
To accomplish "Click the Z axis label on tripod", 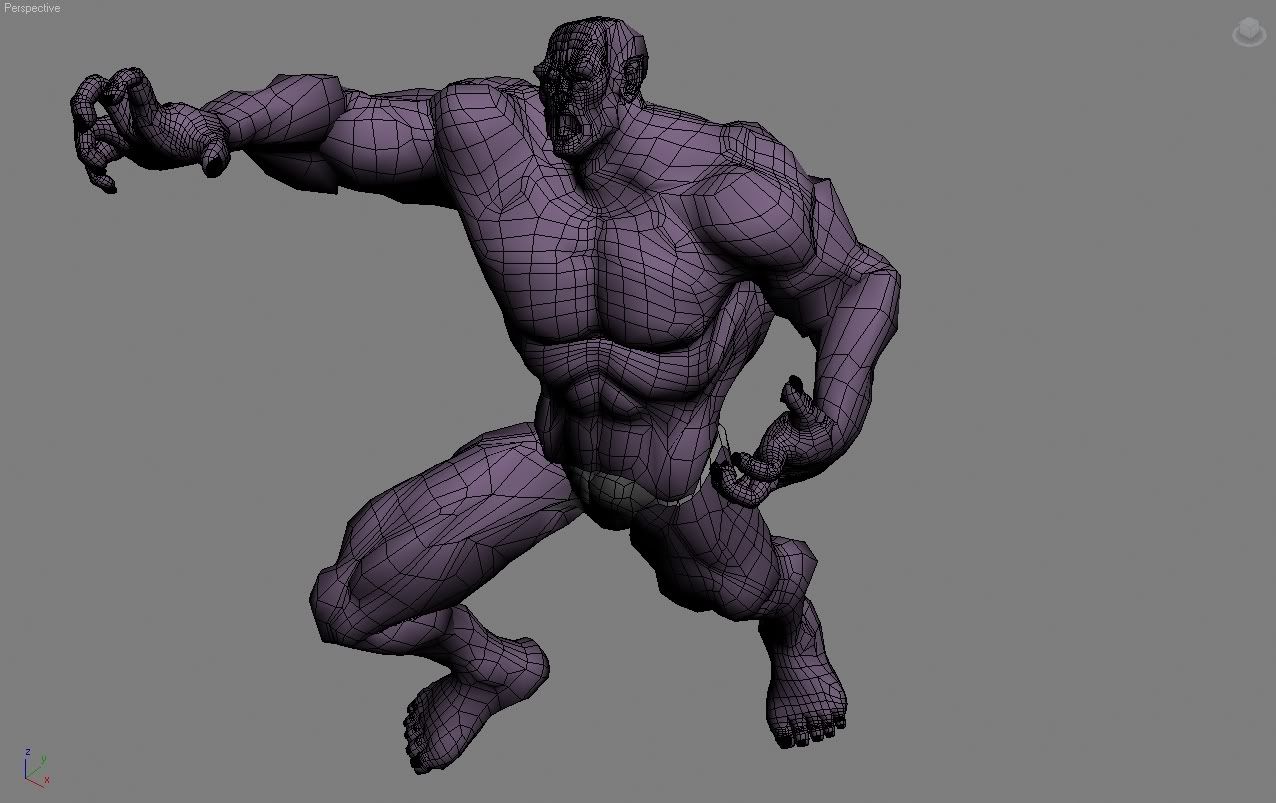I will pyautogui.click(x=28, y=751).
